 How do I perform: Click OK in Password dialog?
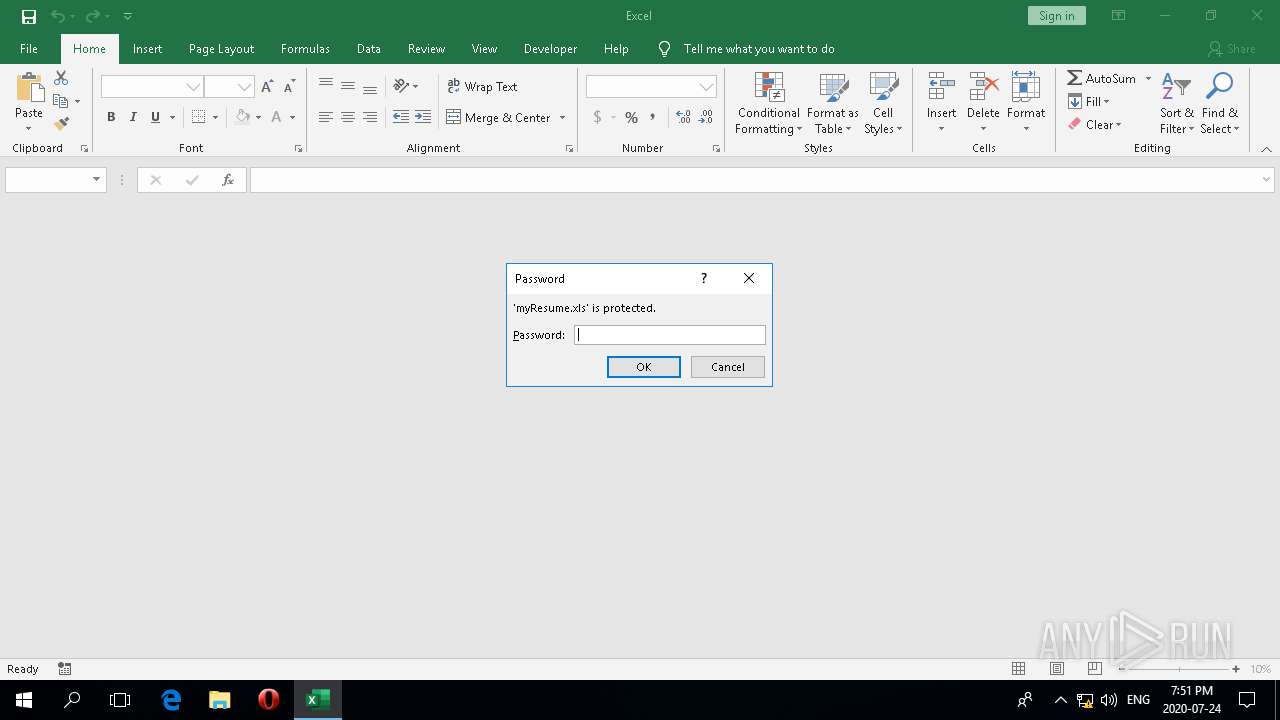(644, 367)
